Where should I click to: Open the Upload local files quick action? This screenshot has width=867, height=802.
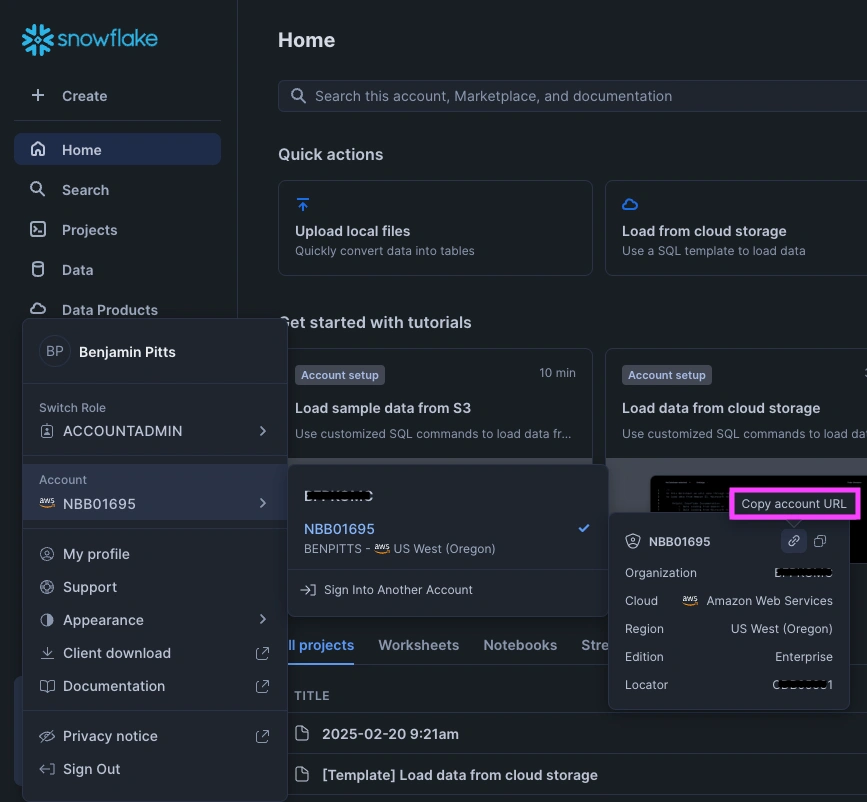tap(435, 228)
